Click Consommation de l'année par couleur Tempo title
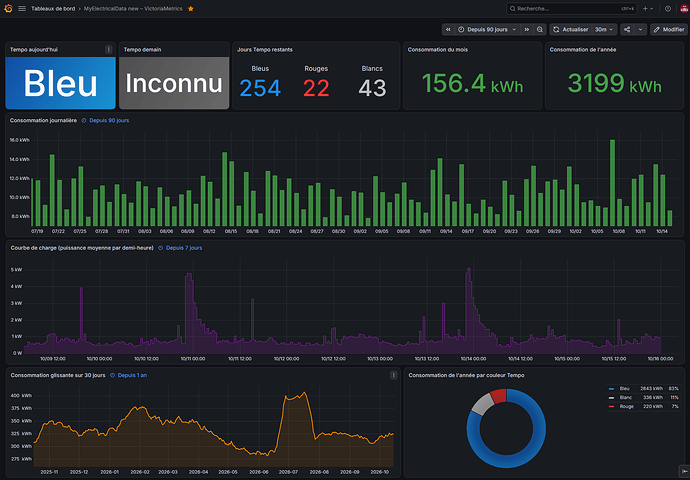This screenshot has width=690, height=480. (x=466, y=375)
